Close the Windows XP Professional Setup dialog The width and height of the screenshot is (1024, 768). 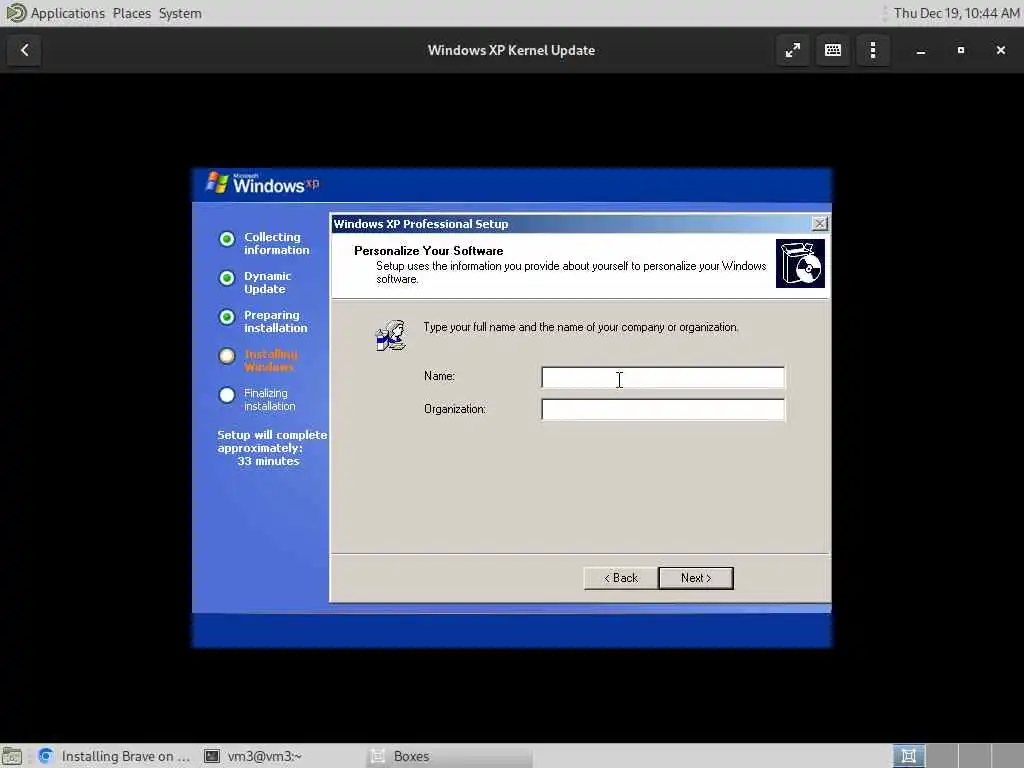pyautogui.click(x=820, y=223)
